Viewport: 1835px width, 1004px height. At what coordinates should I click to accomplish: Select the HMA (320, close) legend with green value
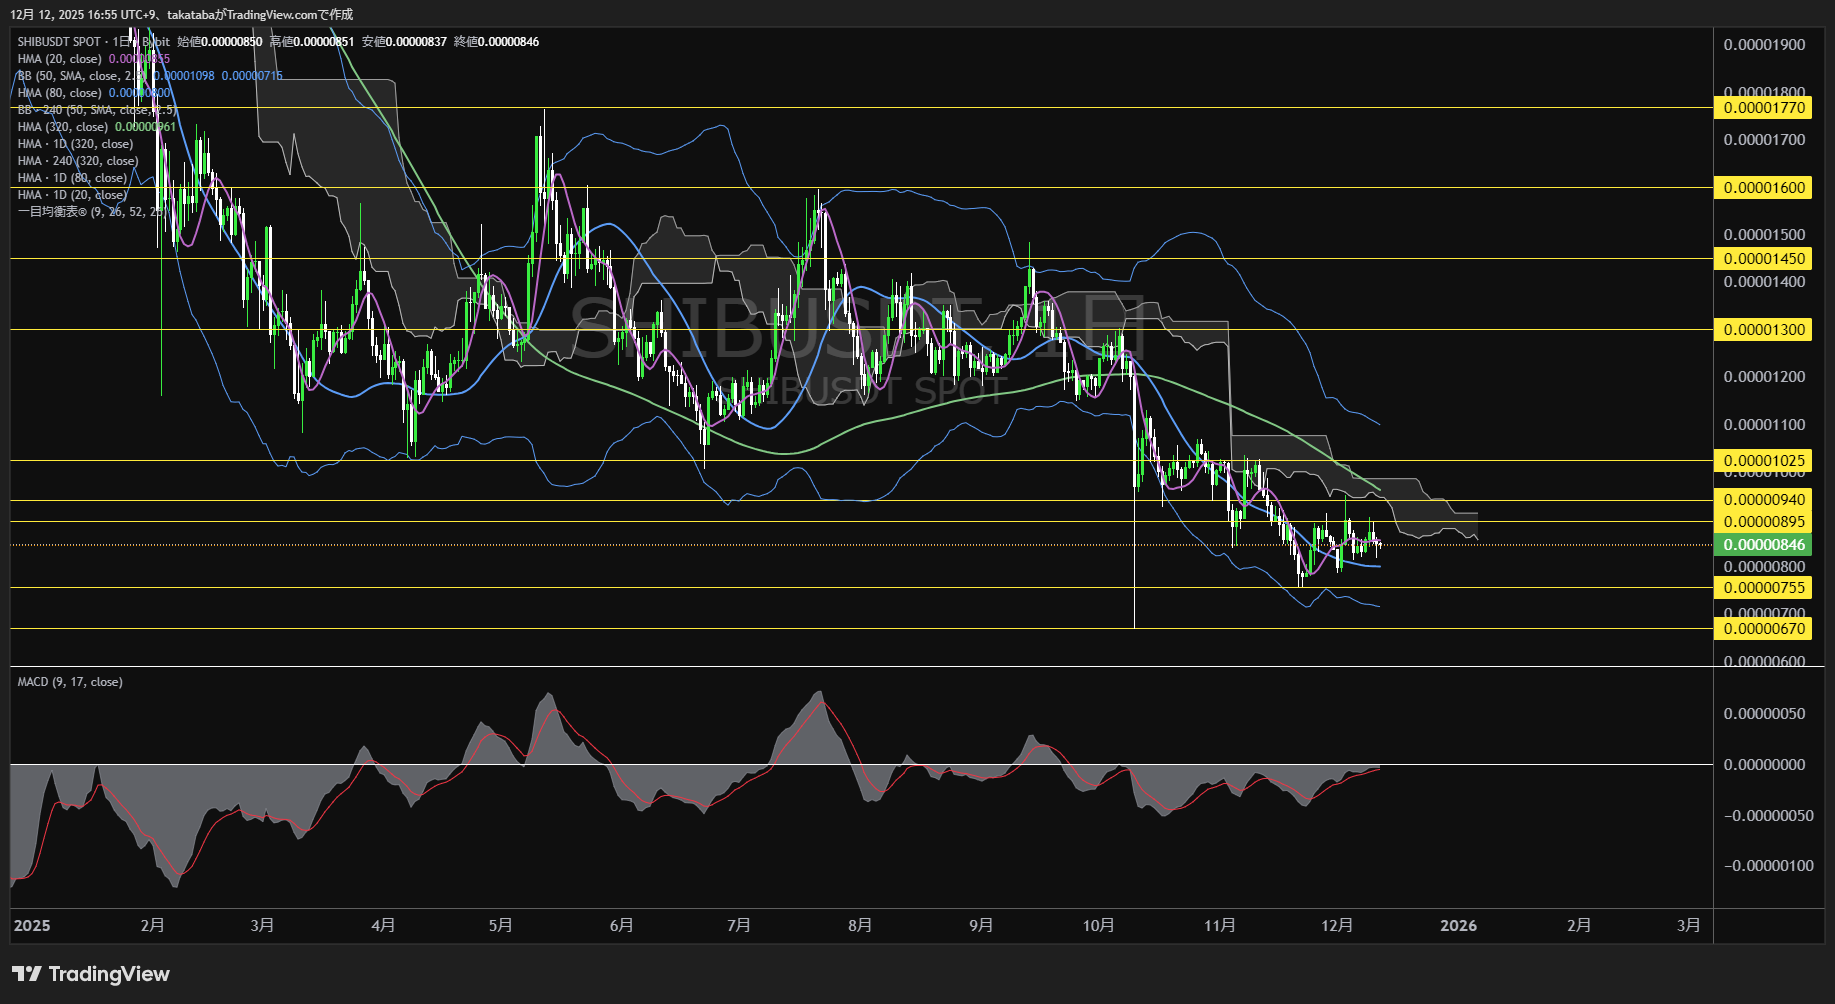pyautogui.click(x=63, y=127)
